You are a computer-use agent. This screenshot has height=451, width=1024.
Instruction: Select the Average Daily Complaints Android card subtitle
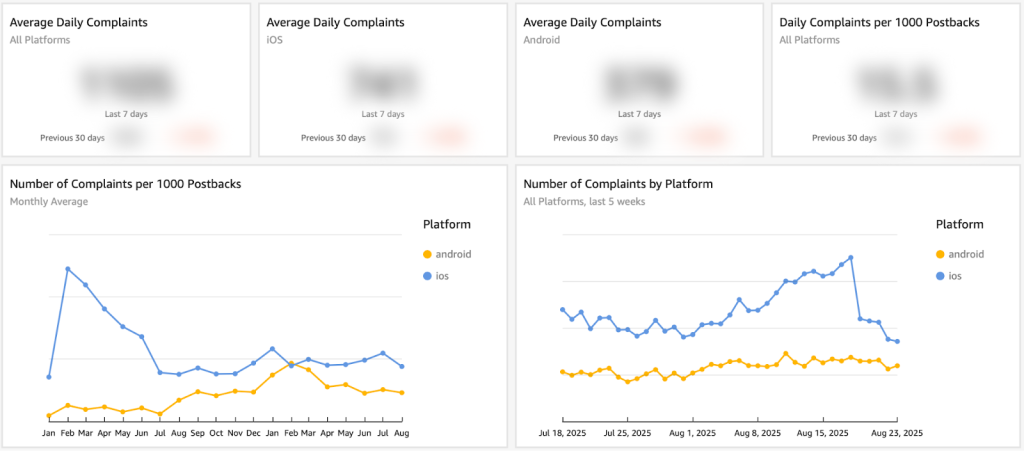coord(543,41)
